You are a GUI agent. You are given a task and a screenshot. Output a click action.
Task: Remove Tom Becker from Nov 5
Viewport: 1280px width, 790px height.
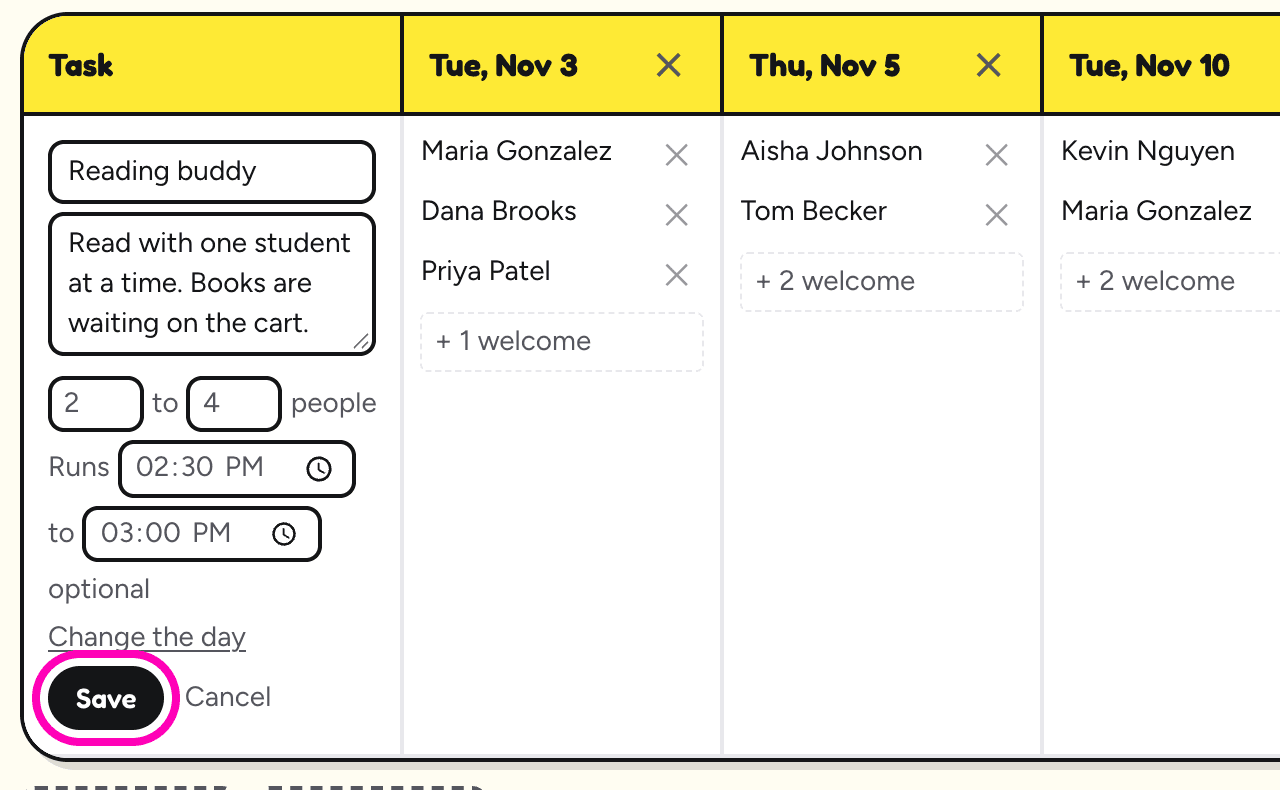point(996,215)
